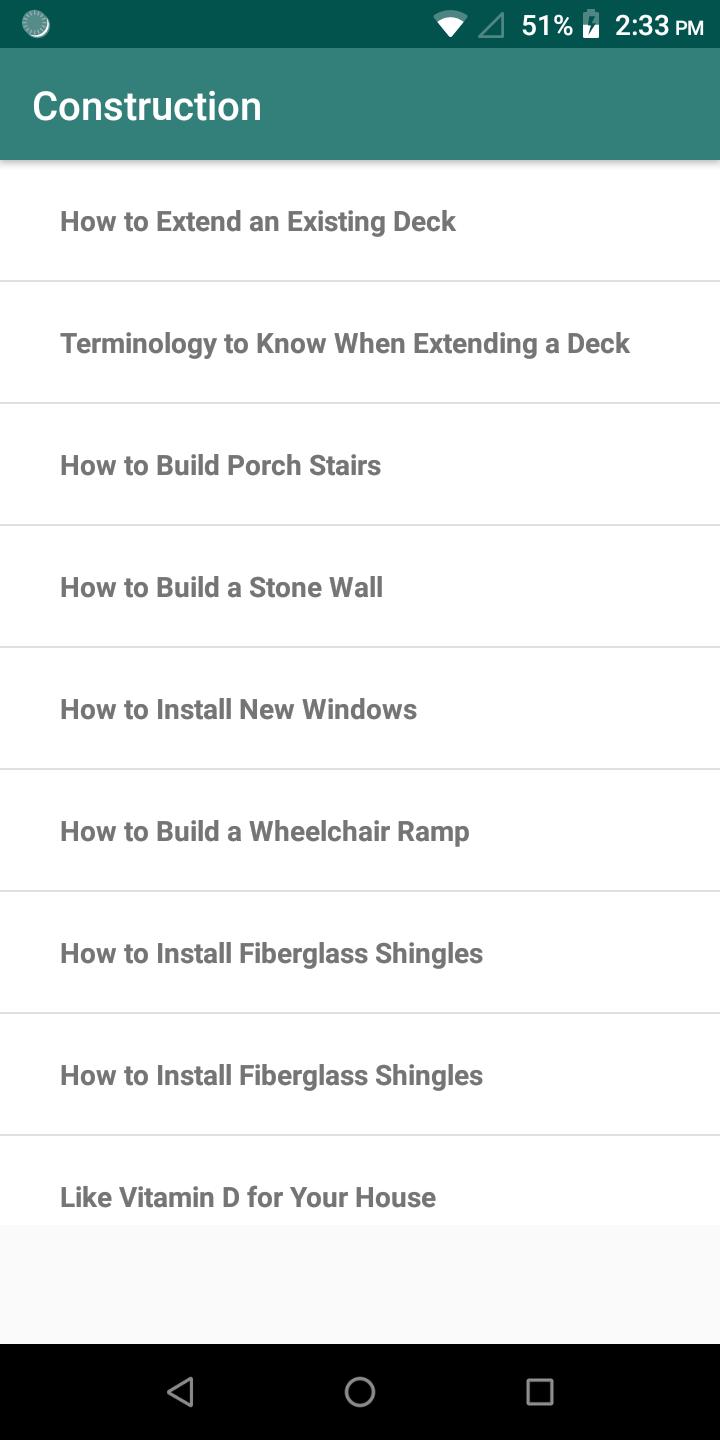The image size is (720, 1440).
Task: Tap the Wi-Fi status icon
Action: pos(450,24)
